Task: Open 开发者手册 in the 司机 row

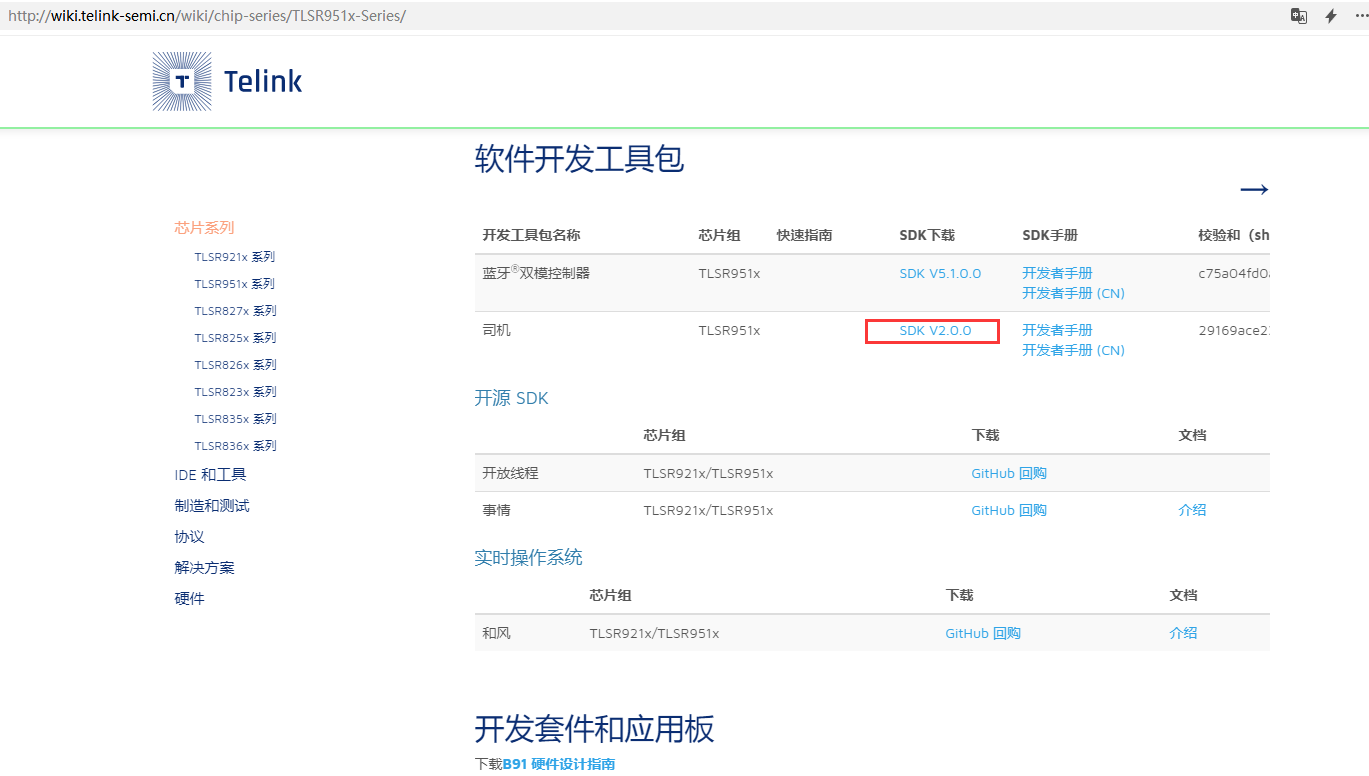Action: coord(1057,330)
